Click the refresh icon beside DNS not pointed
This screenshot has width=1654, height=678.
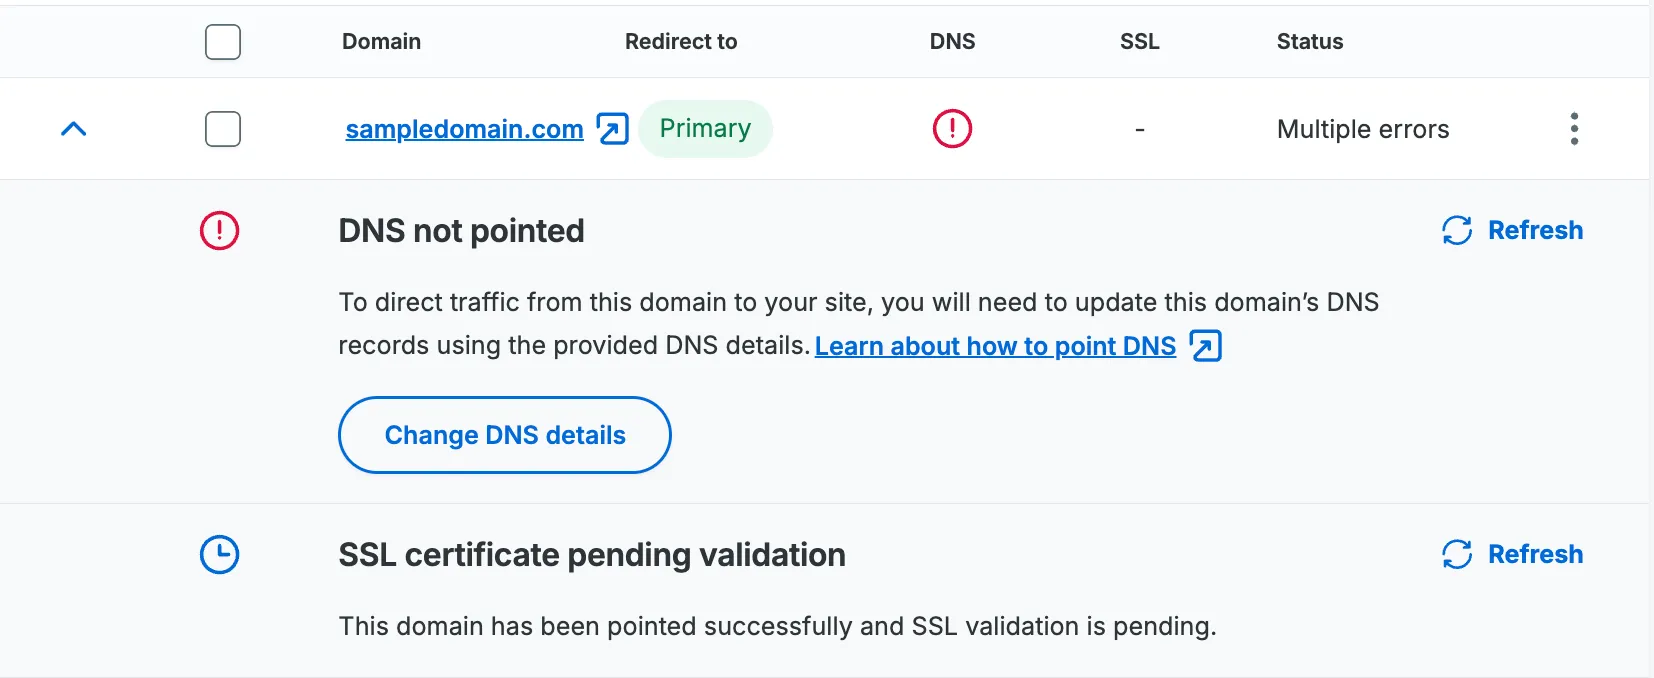click(x=1457, y=230)
